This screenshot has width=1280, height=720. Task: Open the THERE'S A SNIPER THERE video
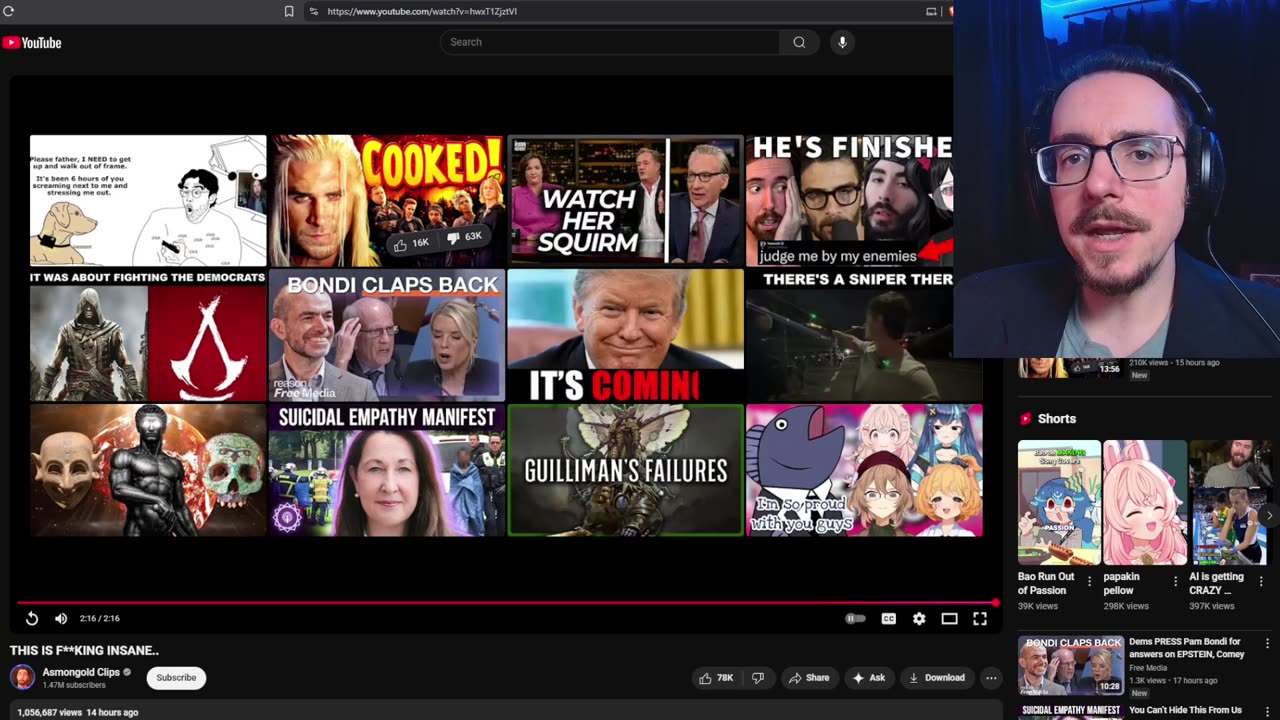(x=849, y=335)
